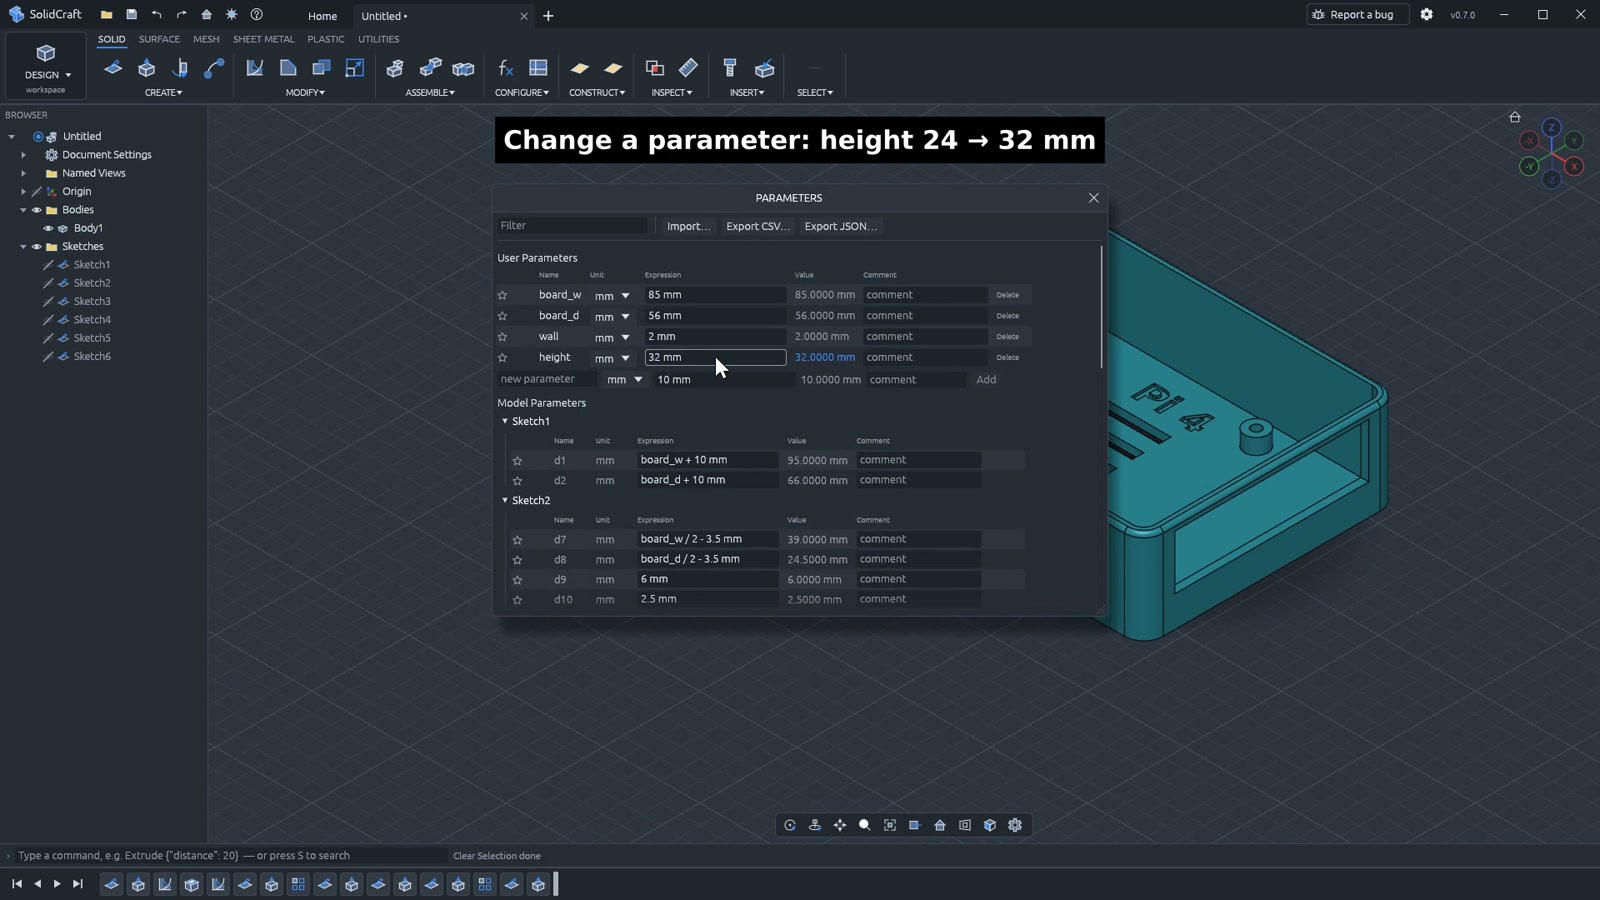Image resolution: width=1600 pixels, height=900 pixels.
Task: Save document with floppy disk icon
Action: tap(131, 15)
